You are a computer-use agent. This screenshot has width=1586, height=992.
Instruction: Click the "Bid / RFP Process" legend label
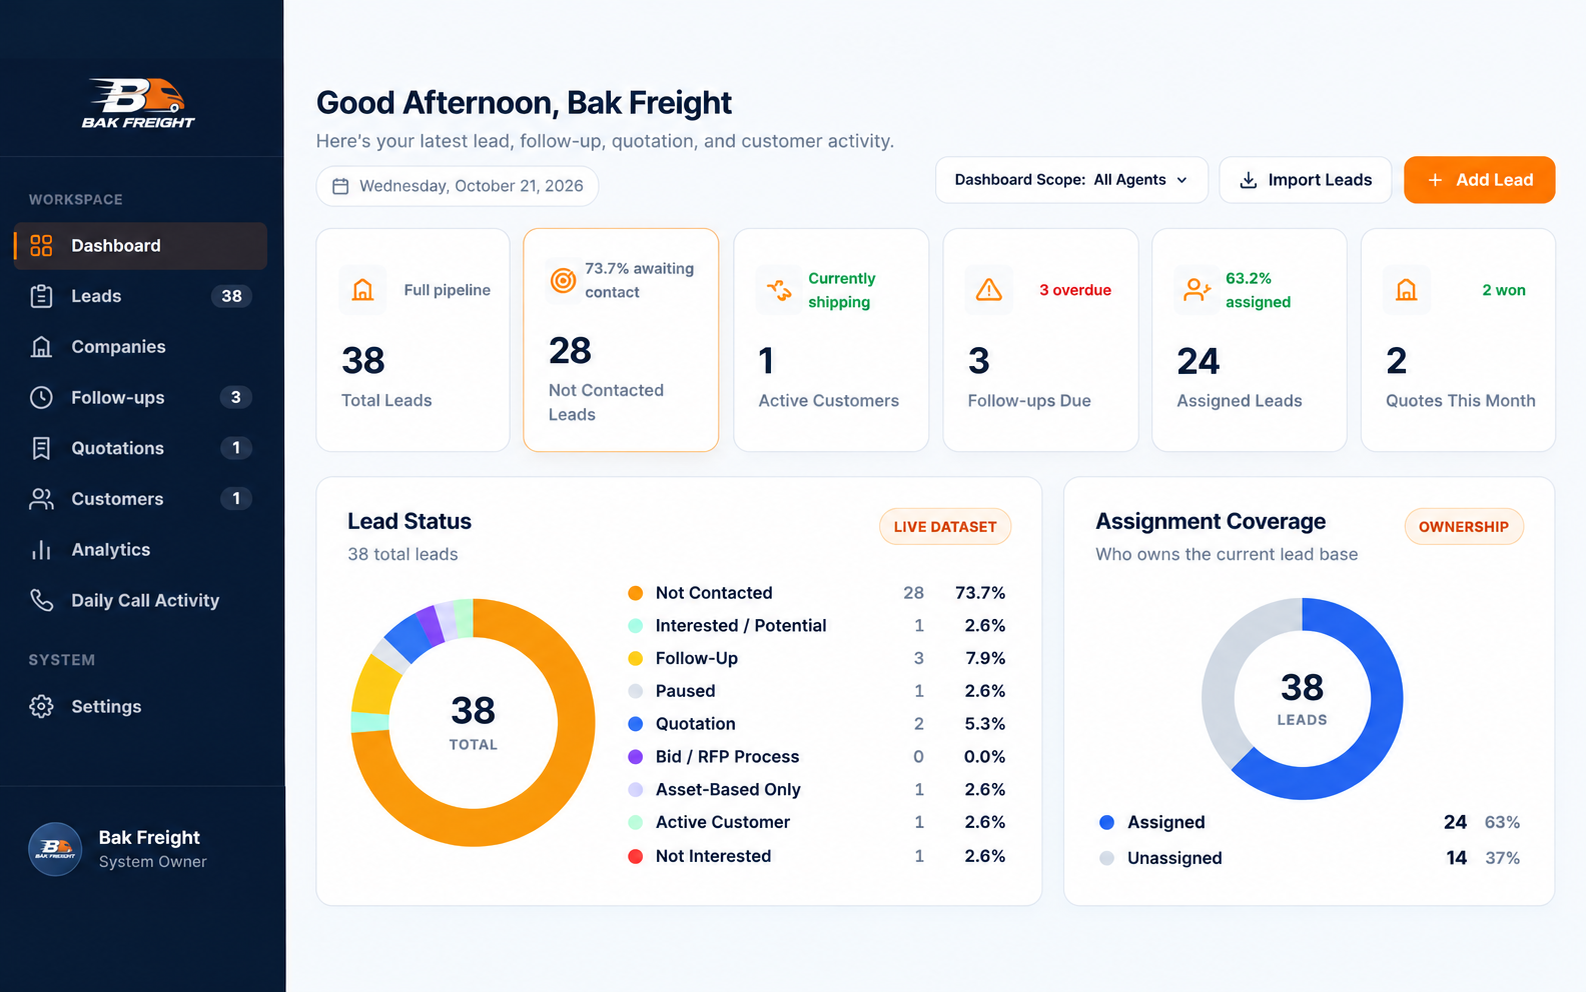pos(727,757)
